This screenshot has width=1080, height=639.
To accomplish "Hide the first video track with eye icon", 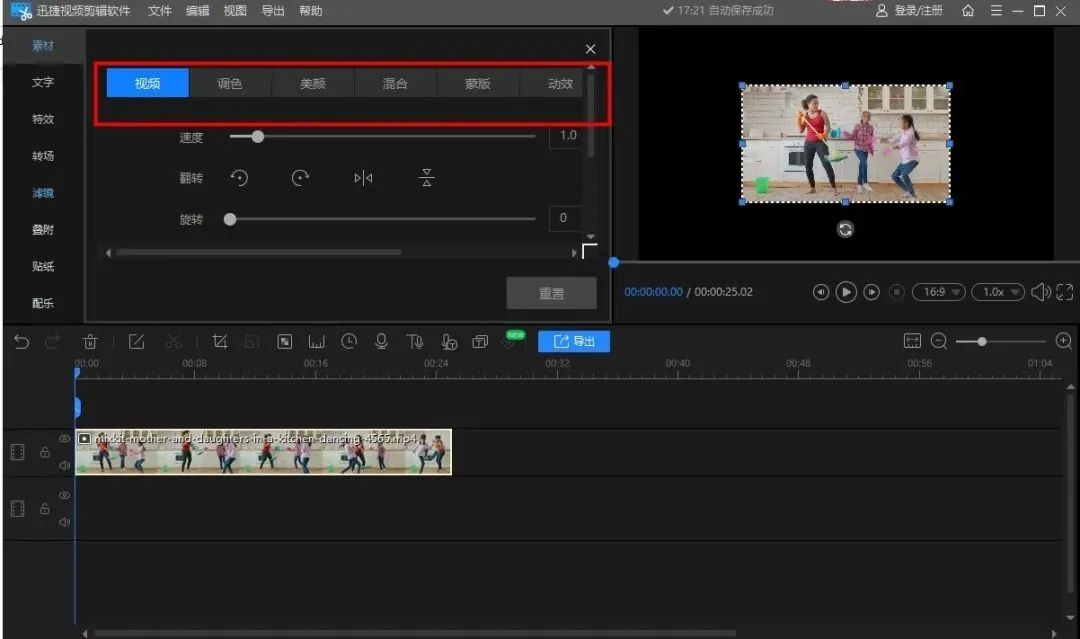I will coord(64,439).
